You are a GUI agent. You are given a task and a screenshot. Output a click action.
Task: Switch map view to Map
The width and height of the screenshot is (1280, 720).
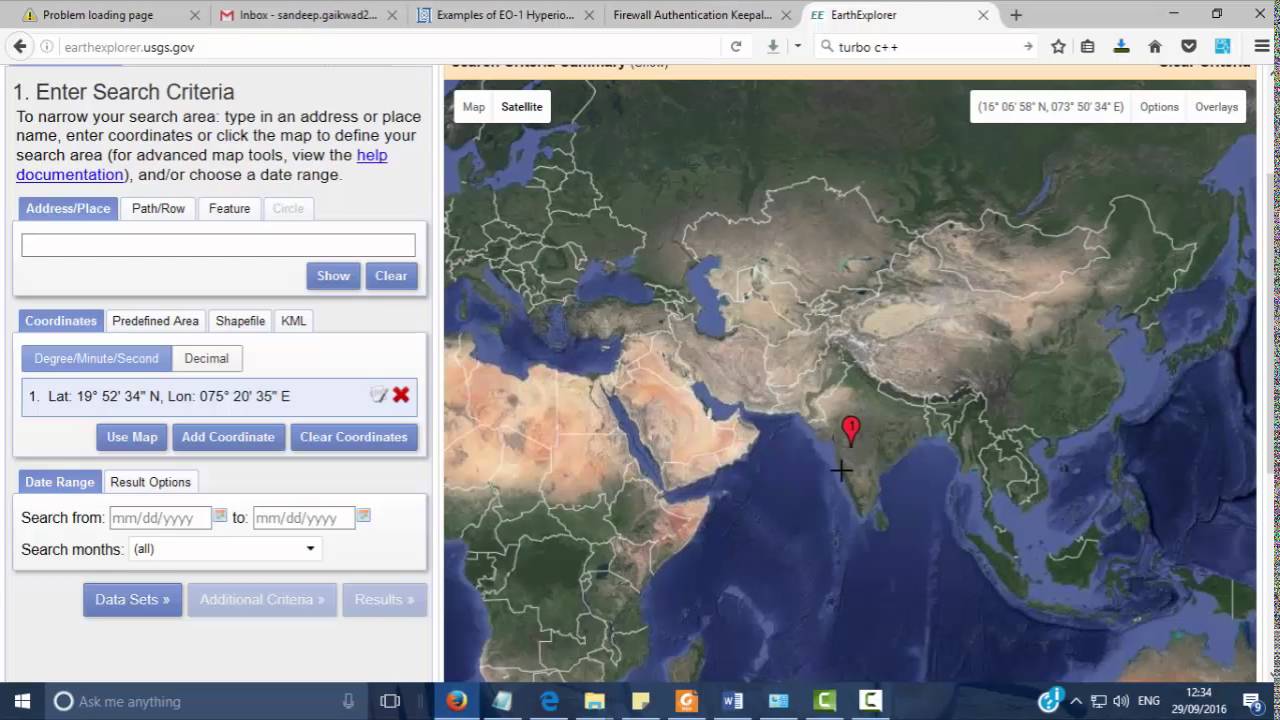[x=474, y=107]
